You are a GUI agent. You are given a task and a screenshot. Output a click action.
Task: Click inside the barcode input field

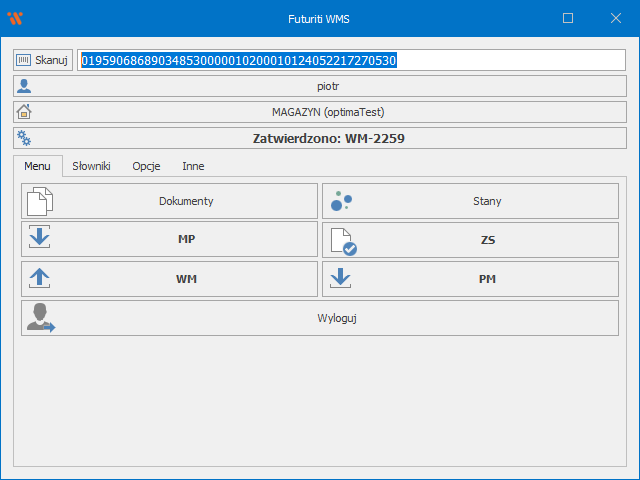point(500,60)
